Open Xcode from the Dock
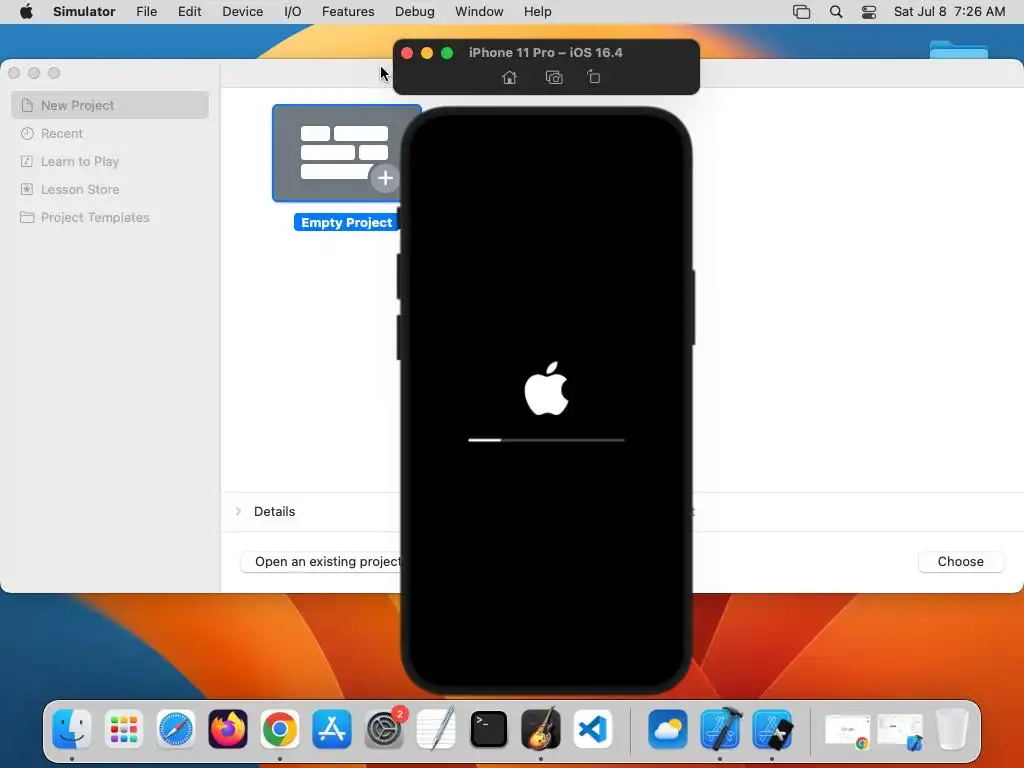 (720, 729)
